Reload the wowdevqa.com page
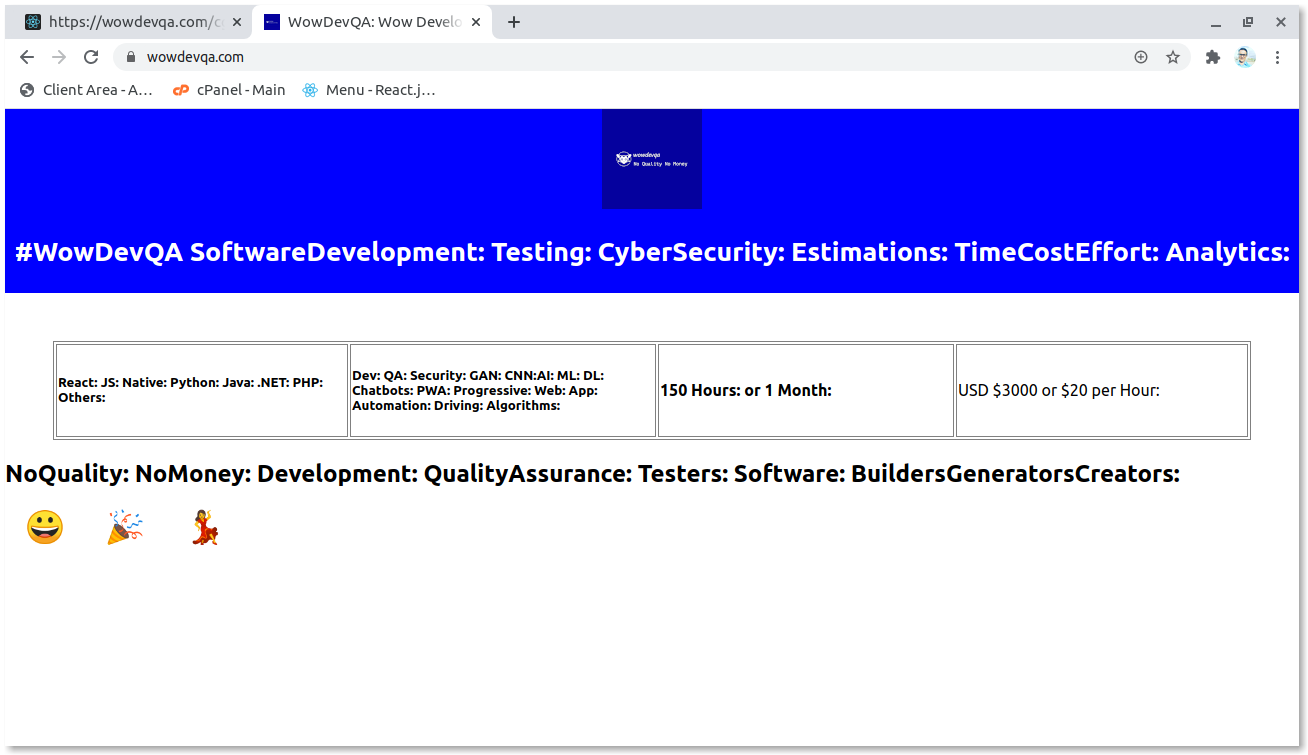Screen dimensions: 1308x755 tap(91, 57)
